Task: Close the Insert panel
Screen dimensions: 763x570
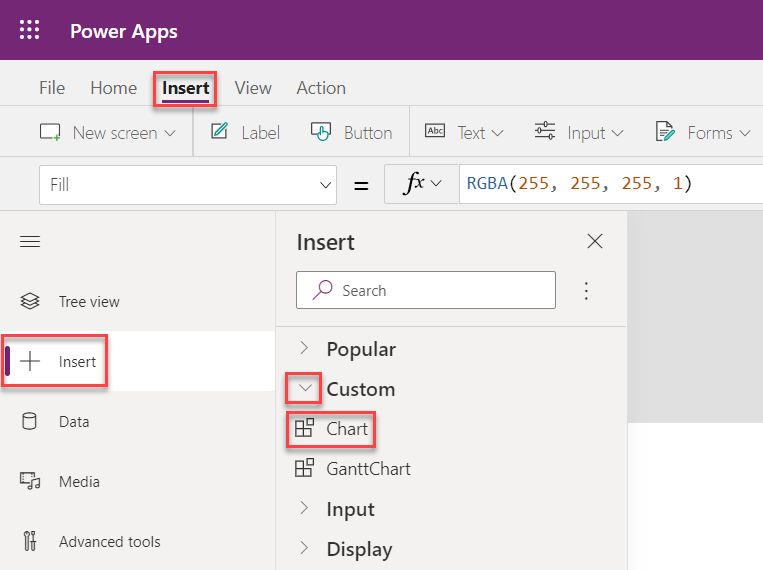Action: pyautogui.click(x=595, y=242)
